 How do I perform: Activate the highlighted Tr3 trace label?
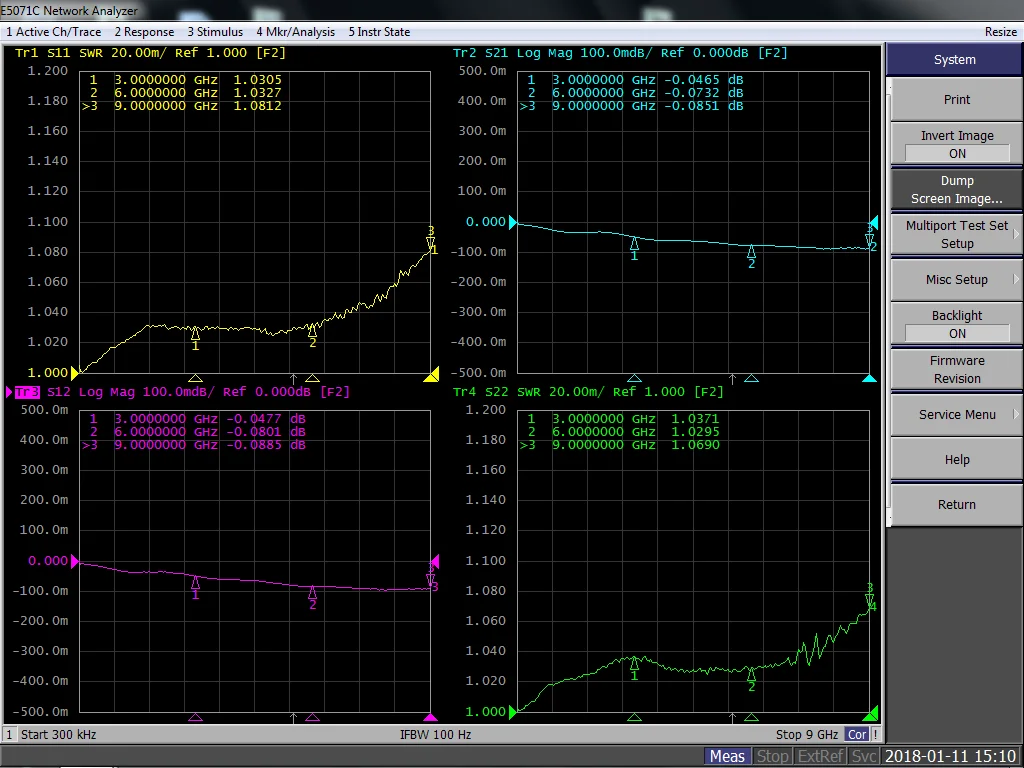[27, 392]
